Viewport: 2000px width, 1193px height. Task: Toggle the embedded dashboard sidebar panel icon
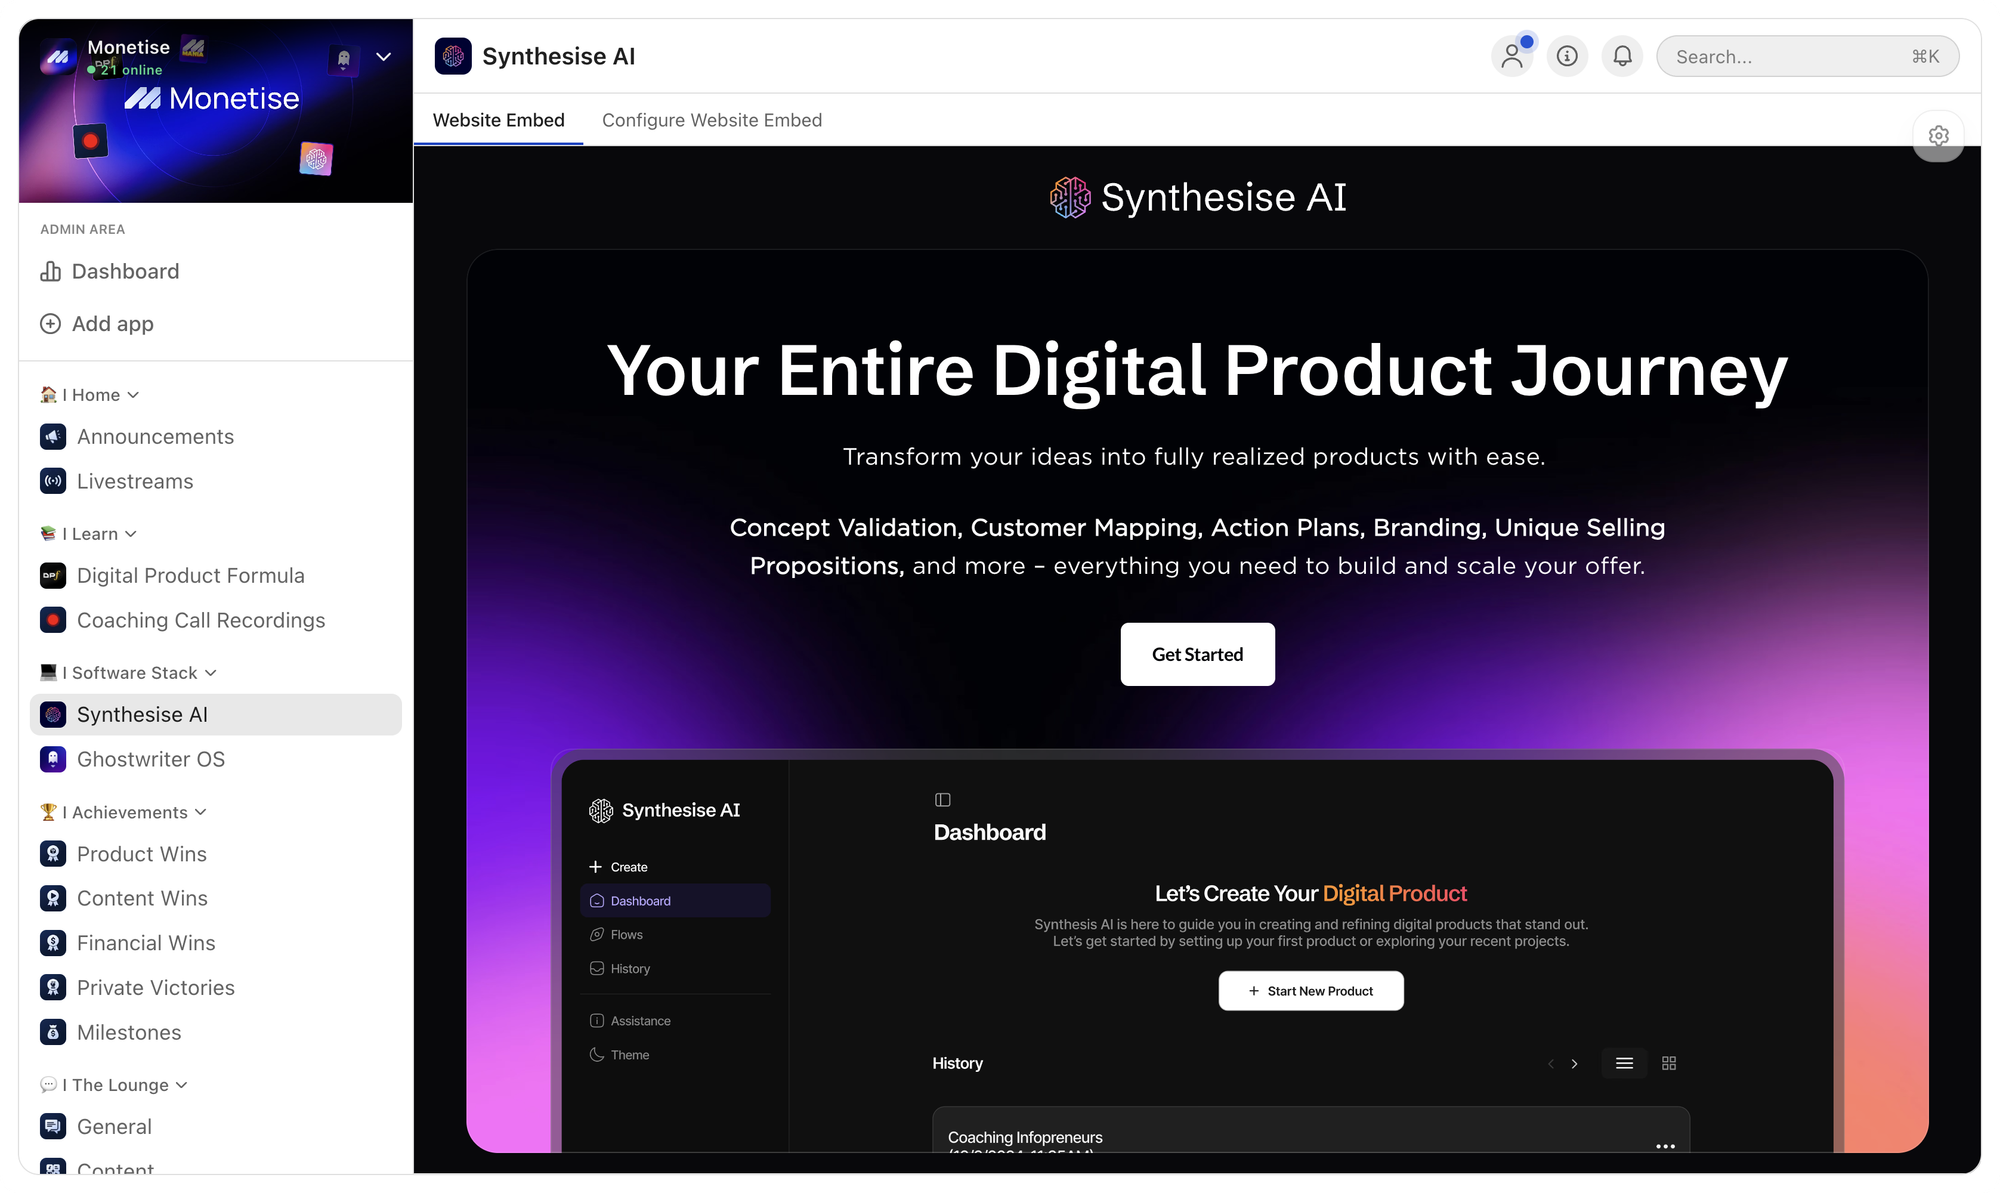tap(942, 800)
